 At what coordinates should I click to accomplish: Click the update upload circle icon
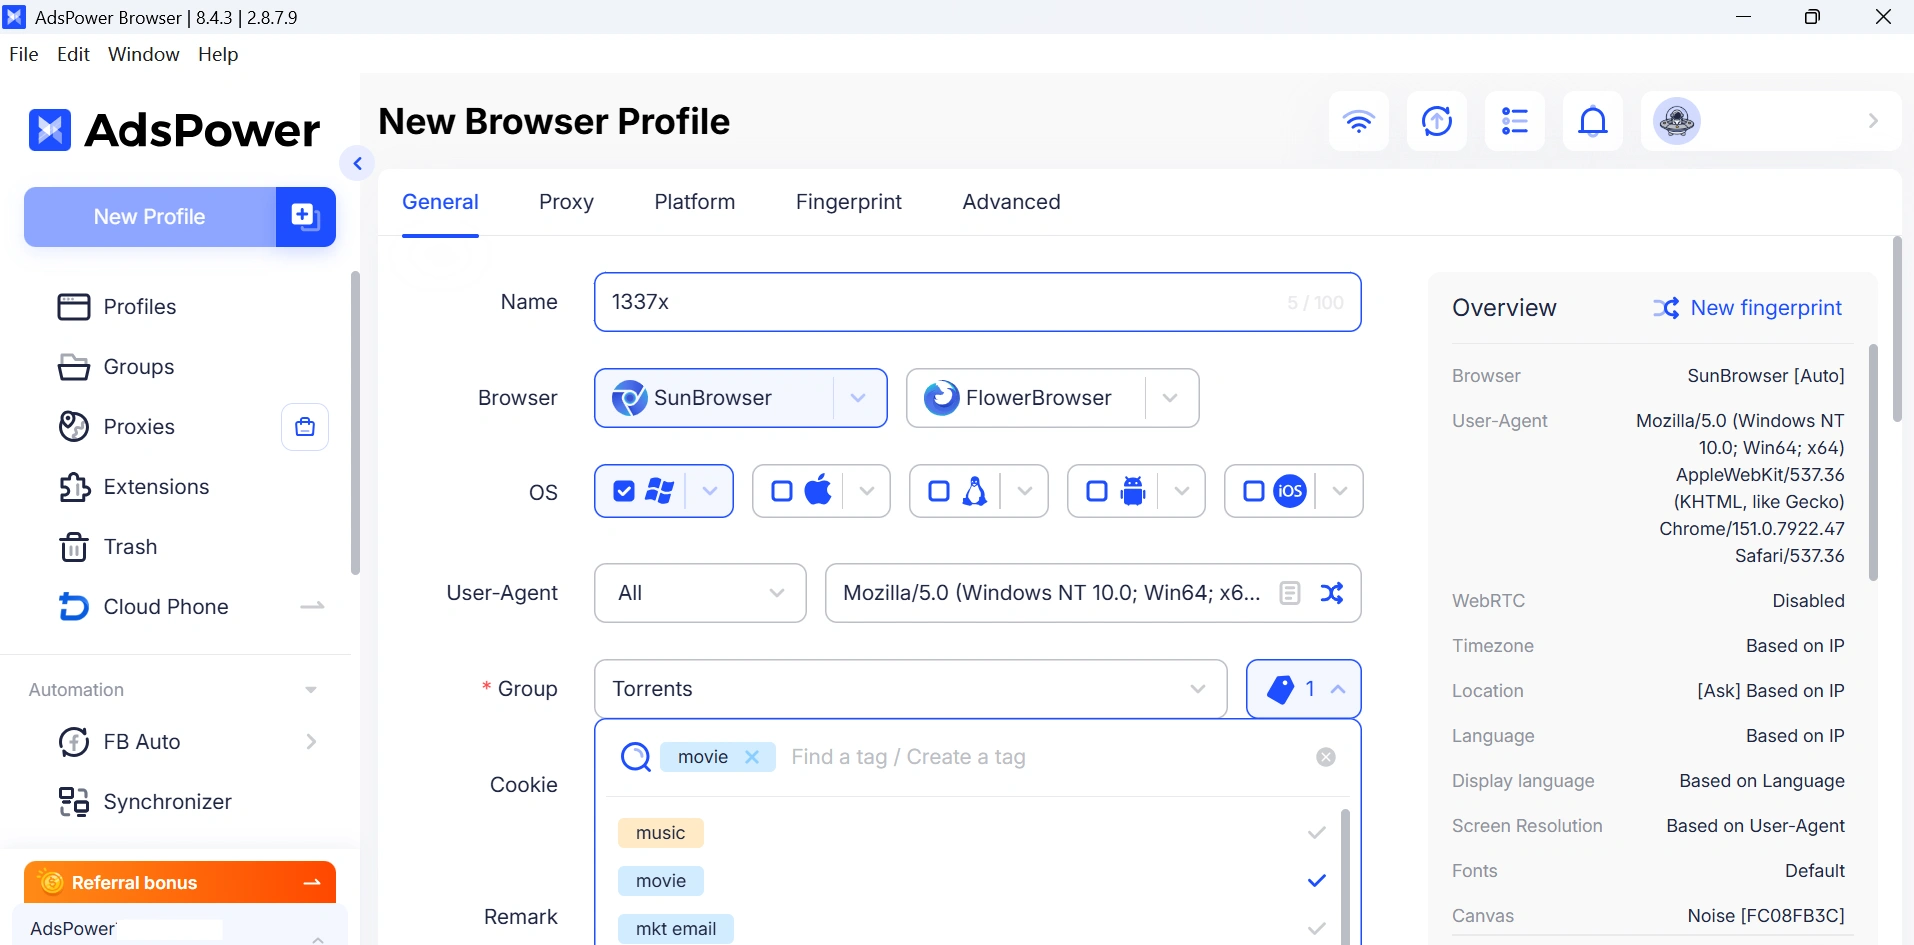pyautogui.click(x=1437, y=121)
